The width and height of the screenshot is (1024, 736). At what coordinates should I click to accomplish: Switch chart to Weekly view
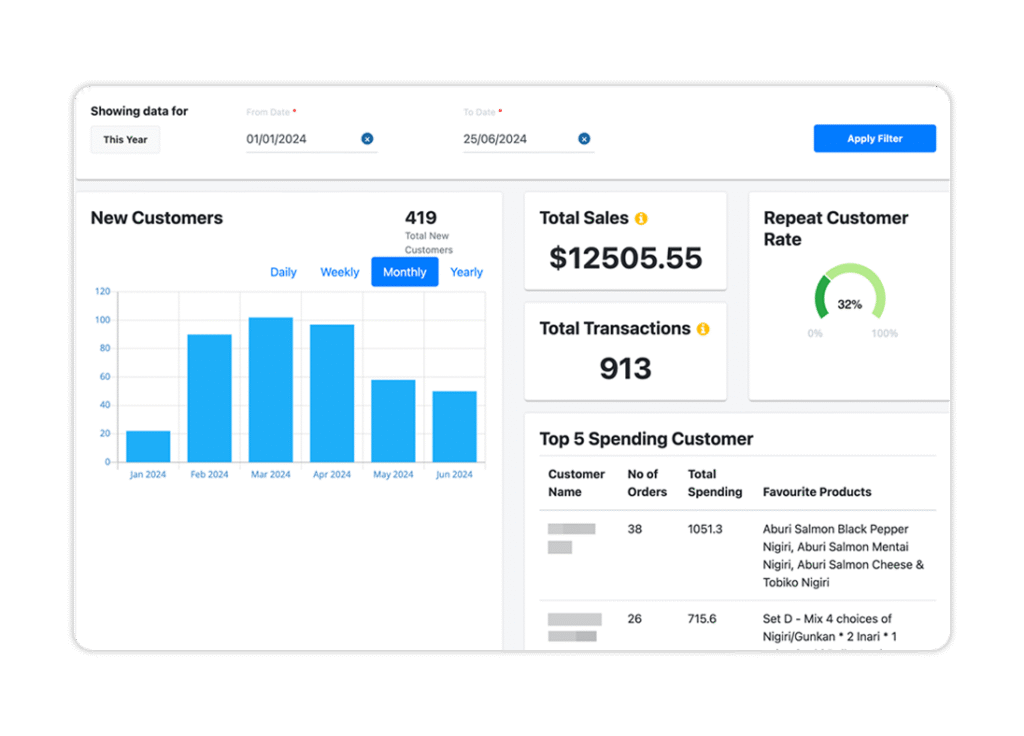coord(339,272)
